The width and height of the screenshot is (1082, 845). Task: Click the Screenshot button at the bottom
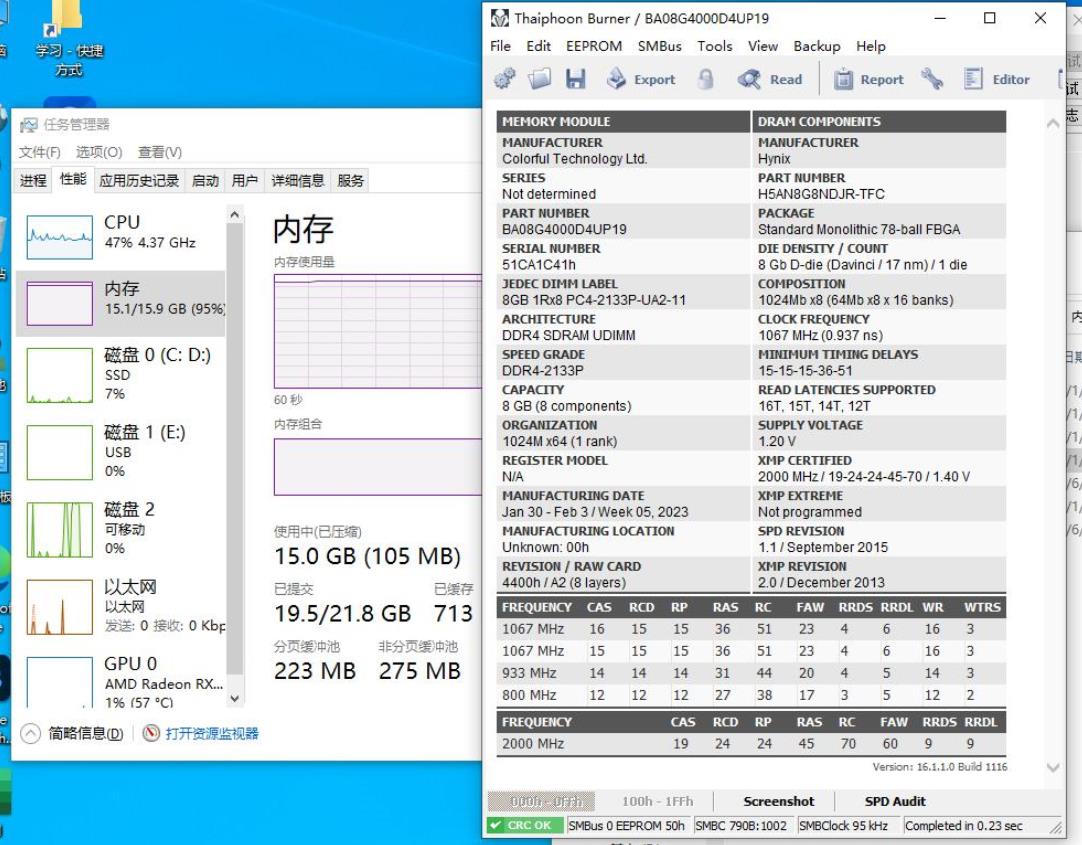click(x=779, y=801)
